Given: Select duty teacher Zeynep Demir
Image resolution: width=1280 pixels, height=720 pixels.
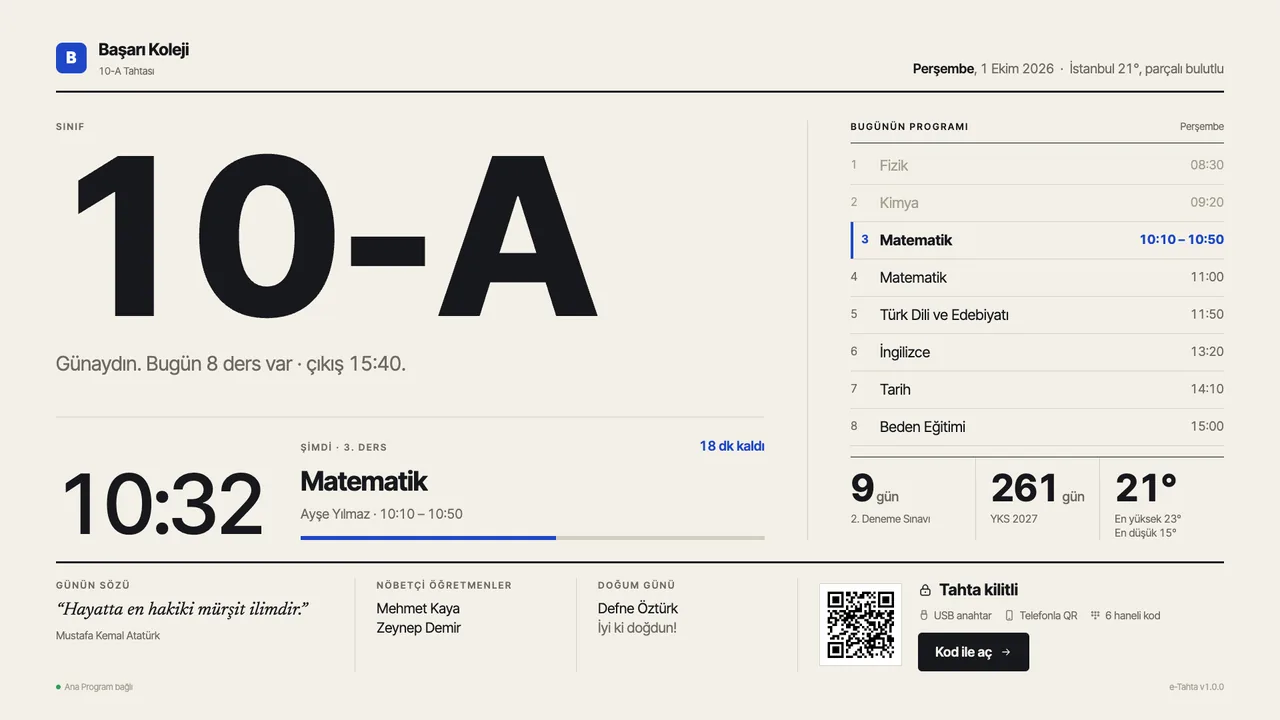Looking at the screenshot, I should click(x=418, y=628).
